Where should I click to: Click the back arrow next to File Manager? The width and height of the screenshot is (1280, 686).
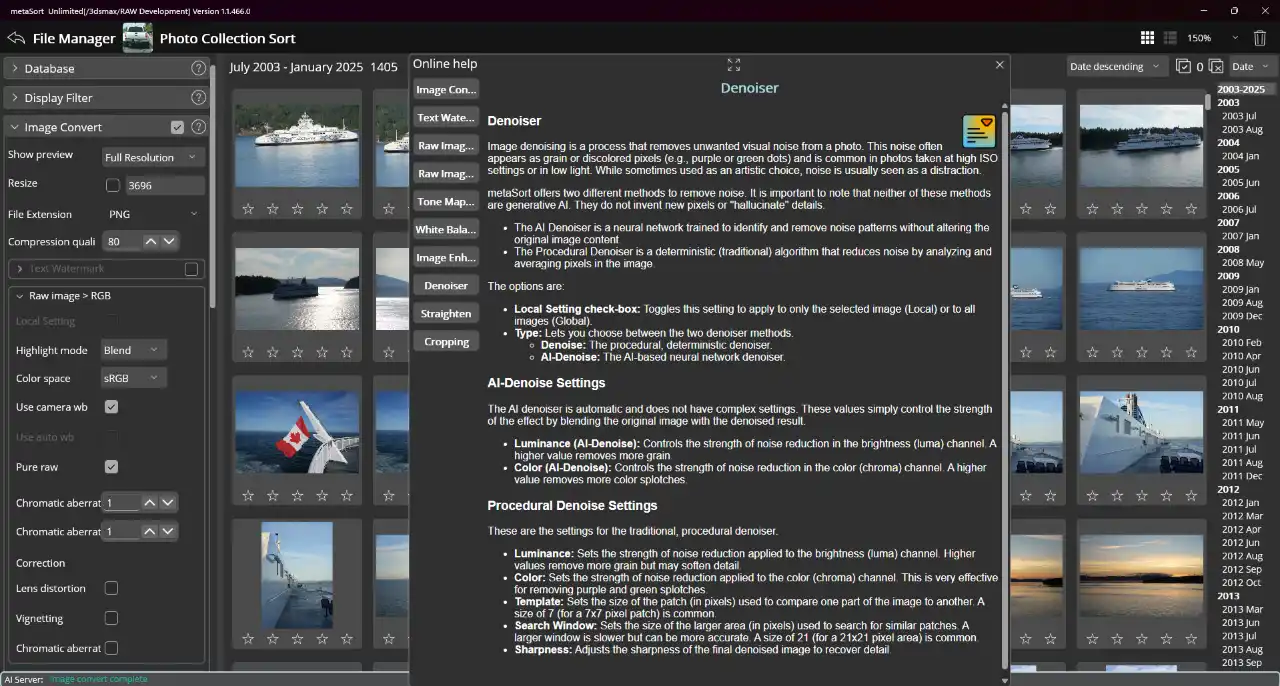pyautogui.click(x=16, y=38)
